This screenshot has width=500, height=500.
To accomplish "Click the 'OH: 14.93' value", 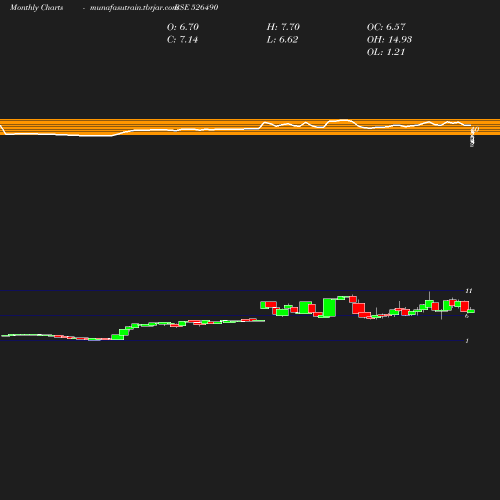I will point(389,39).
